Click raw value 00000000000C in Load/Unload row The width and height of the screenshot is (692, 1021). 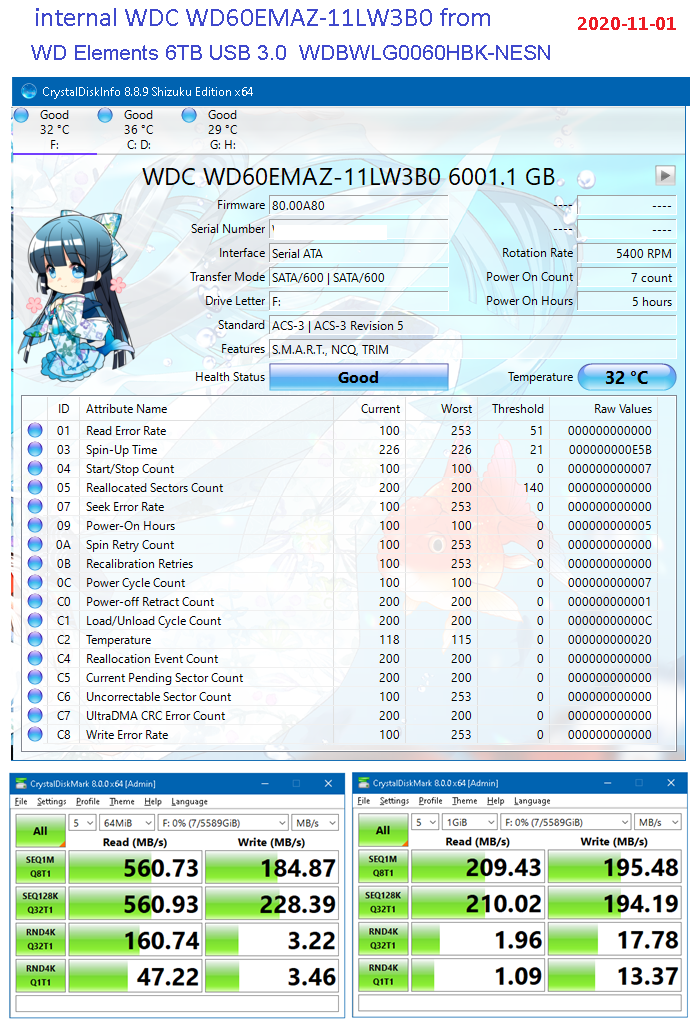point(609,621)
